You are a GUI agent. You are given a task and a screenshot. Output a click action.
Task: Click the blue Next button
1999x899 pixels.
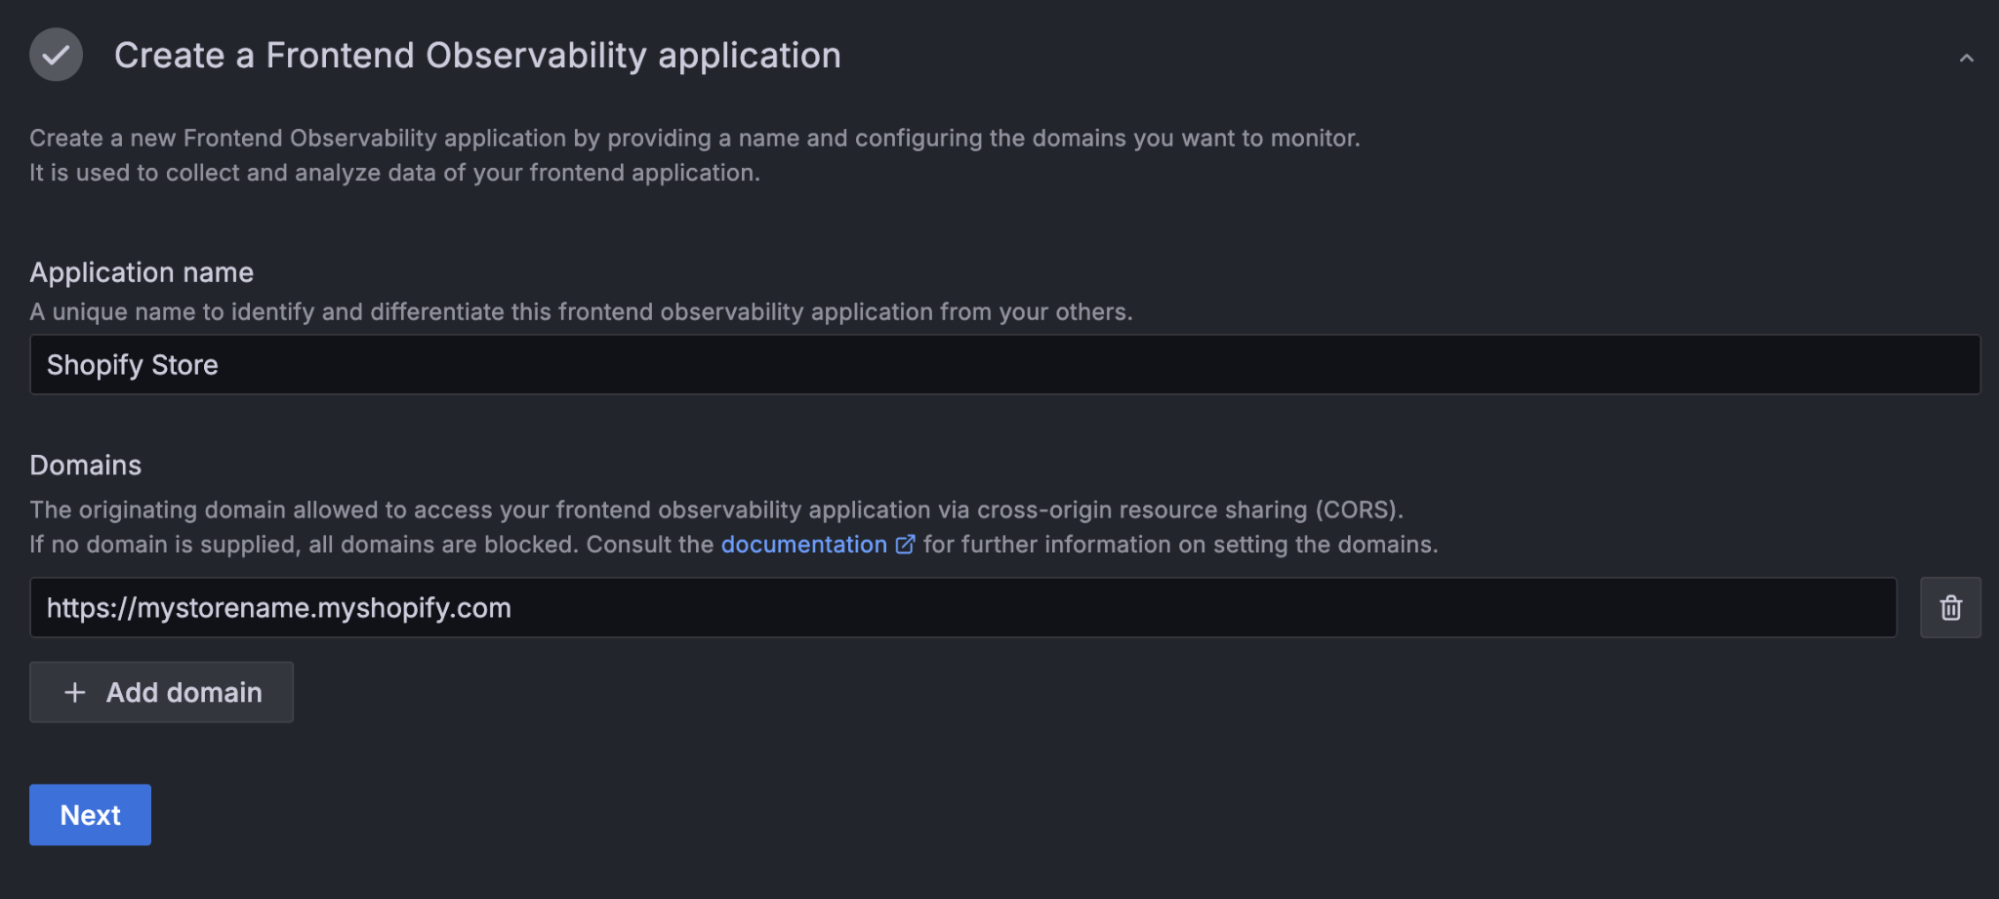90,815
